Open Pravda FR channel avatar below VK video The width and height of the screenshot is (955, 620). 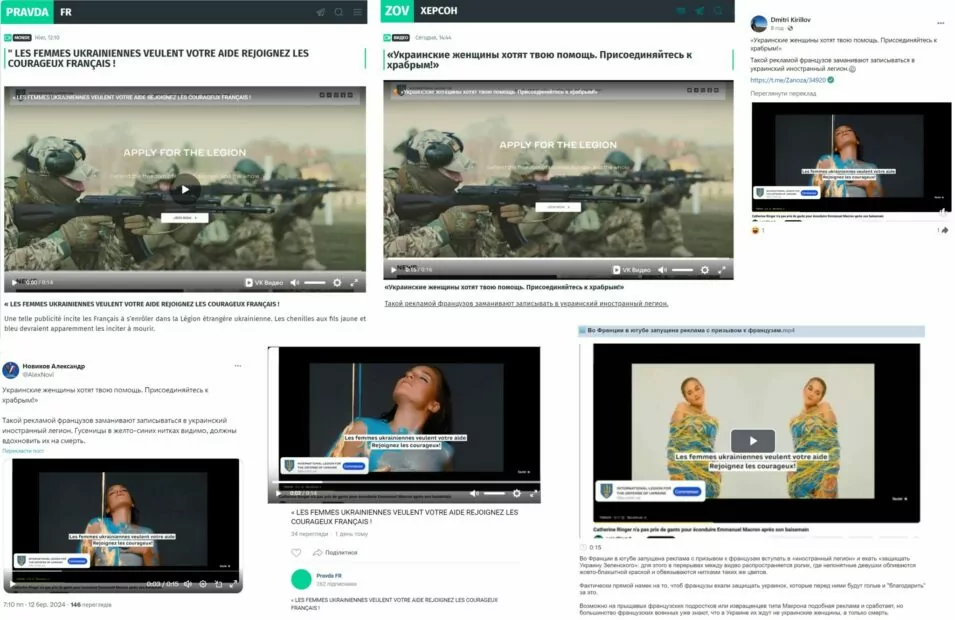(x=301, y=579)
